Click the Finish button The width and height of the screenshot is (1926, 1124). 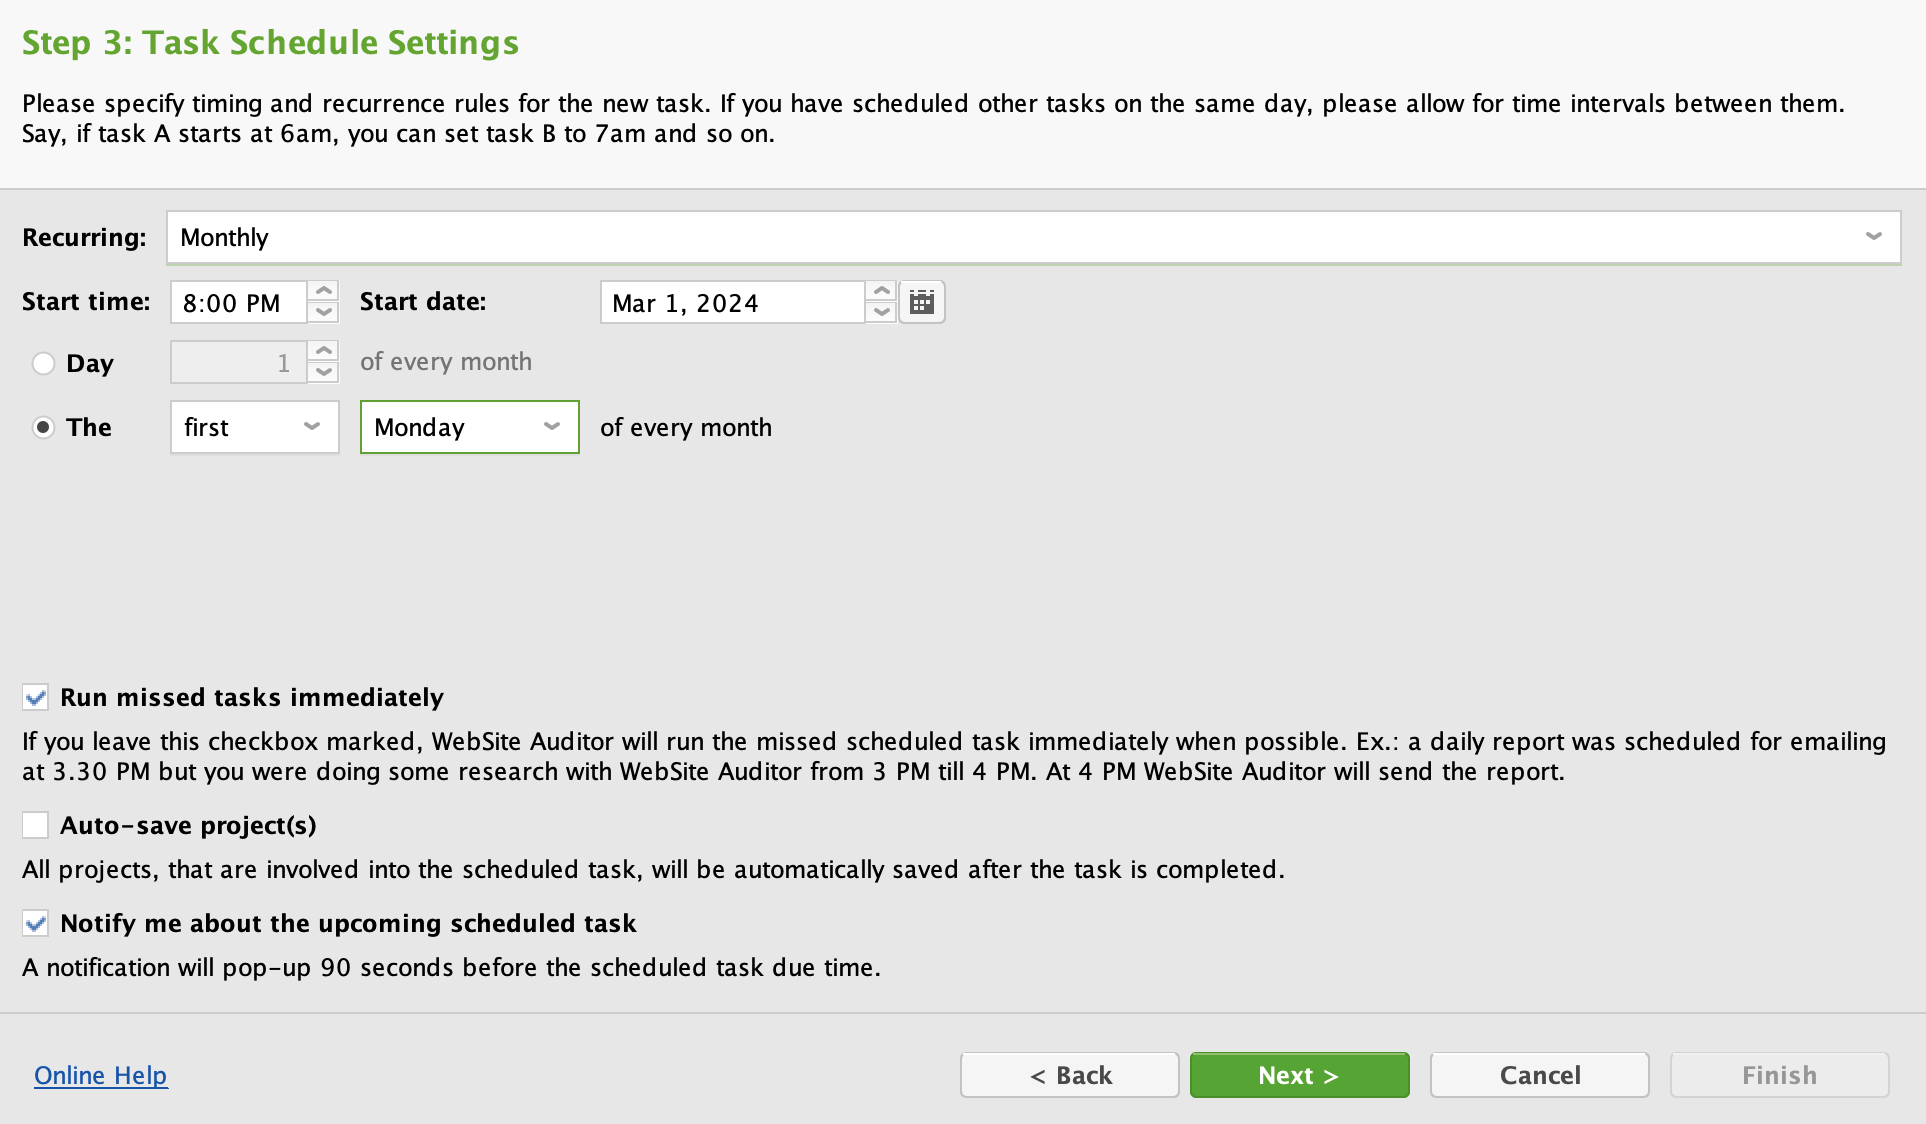[x=1779, y=1075]
